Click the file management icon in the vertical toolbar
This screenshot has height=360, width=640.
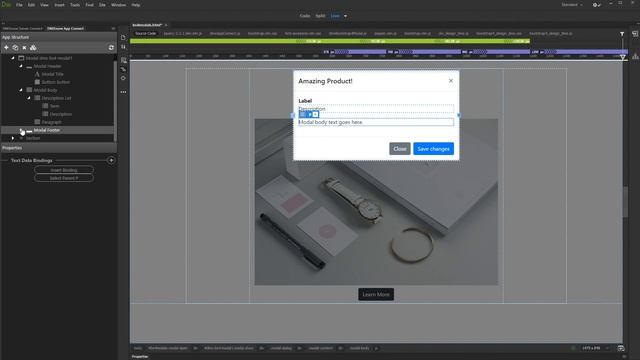(123, 38)
